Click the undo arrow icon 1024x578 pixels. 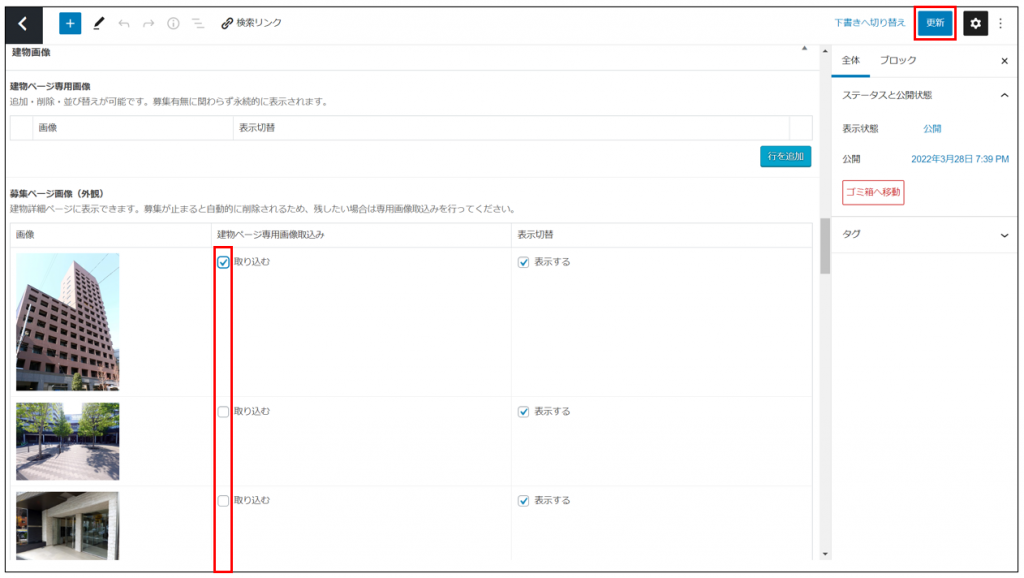[x=124, y=23]
